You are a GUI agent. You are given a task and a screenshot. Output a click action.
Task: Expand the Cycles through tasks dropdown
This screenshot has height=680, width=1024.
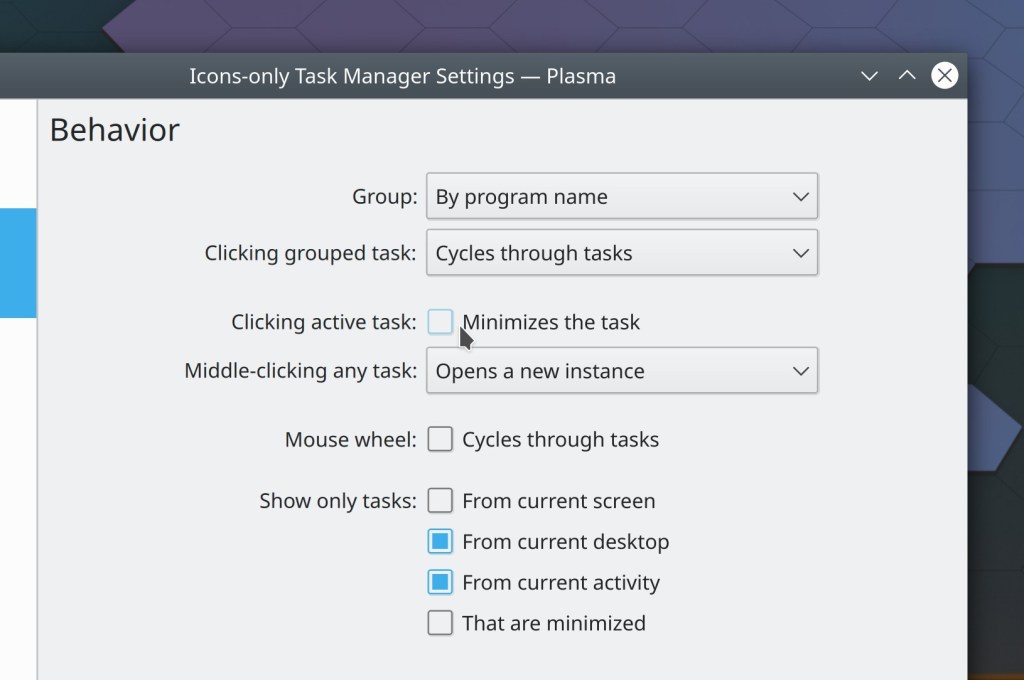621,253
